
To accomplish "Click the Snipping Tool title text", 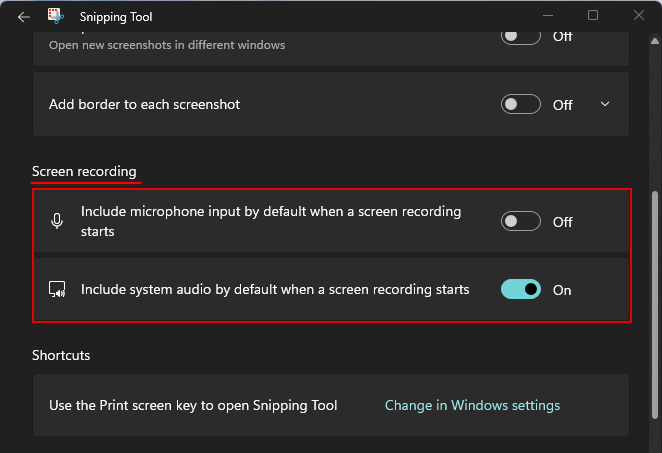I will 116,17.
